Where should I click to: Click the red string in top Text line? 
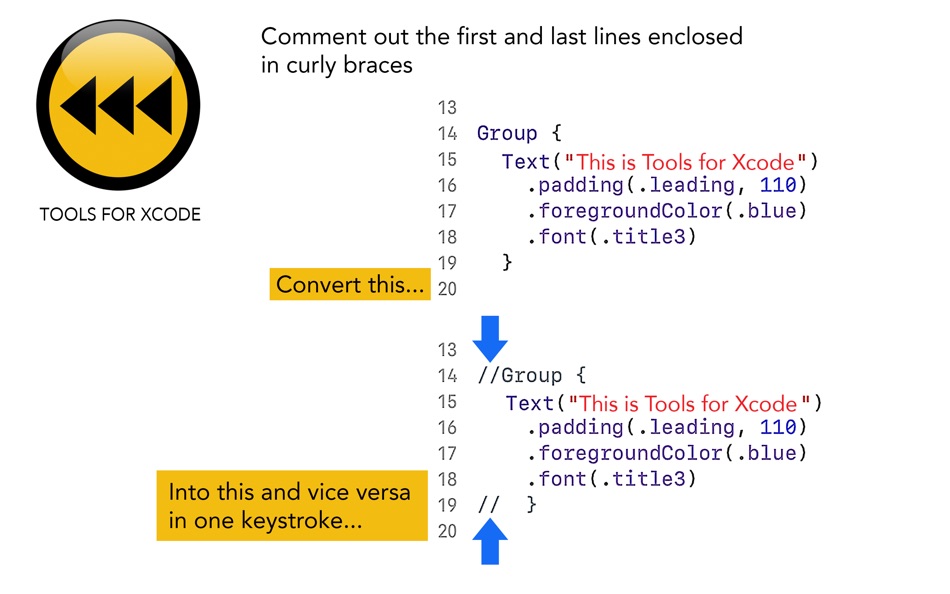pyautogui.click(x=685, y=162)
